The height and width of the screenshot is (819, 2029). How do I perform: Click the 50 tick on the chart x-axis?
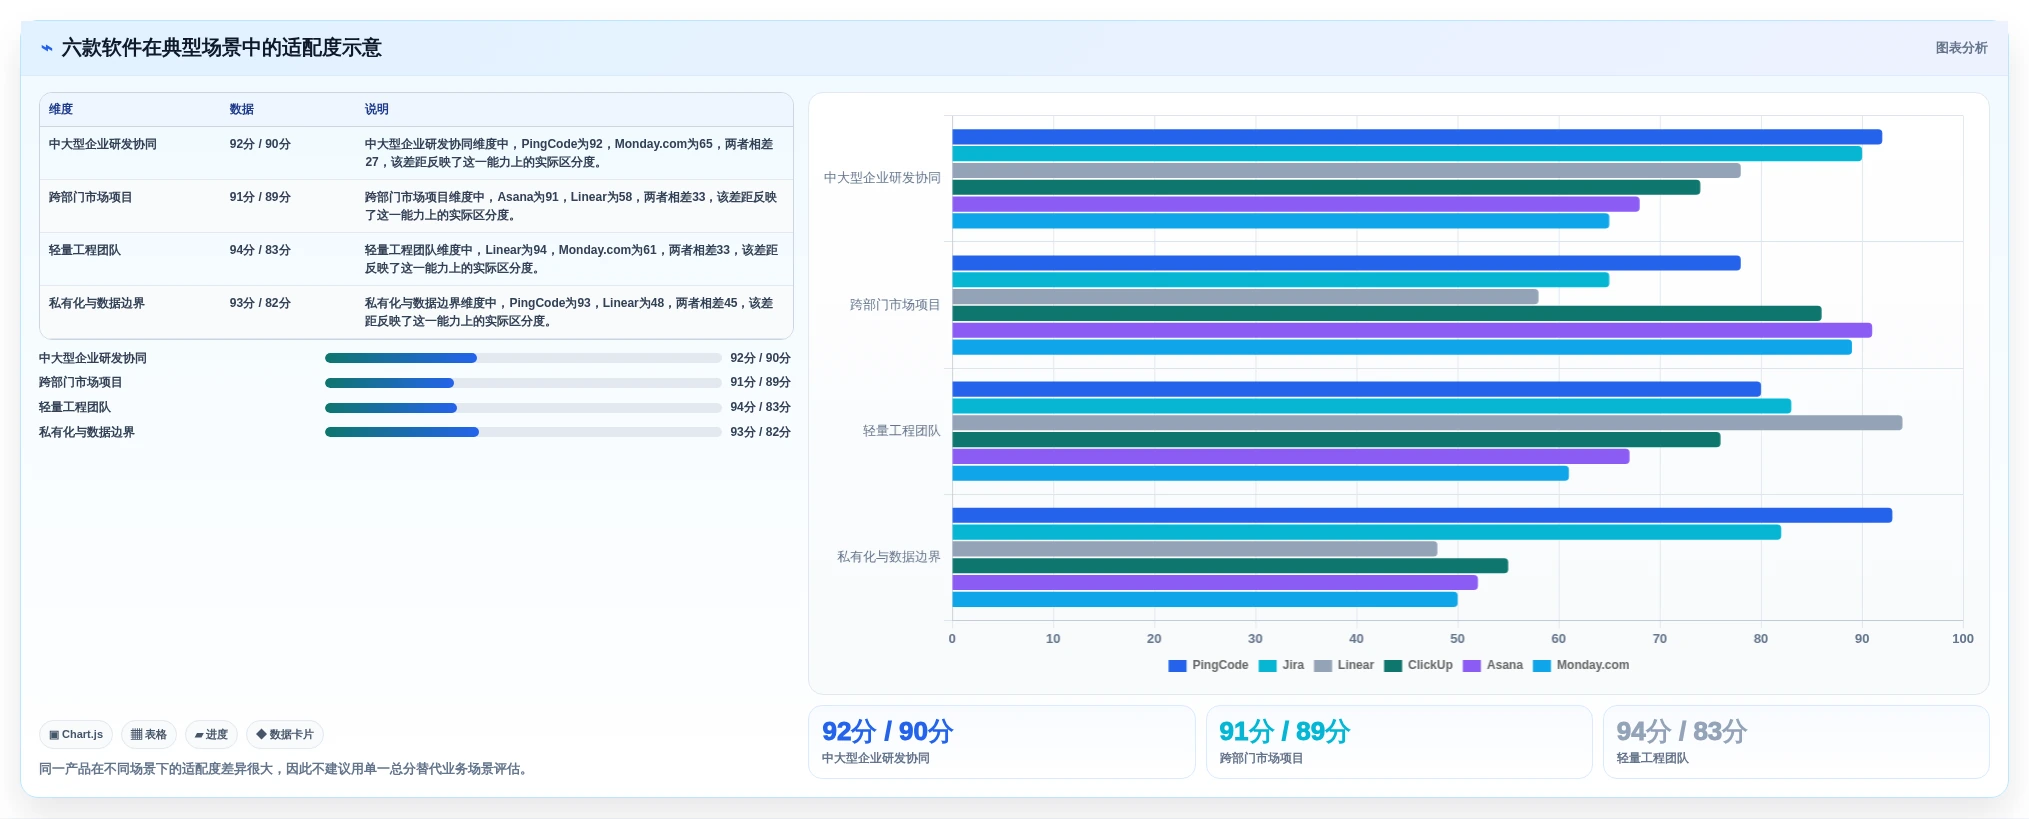pos(1457,639)
